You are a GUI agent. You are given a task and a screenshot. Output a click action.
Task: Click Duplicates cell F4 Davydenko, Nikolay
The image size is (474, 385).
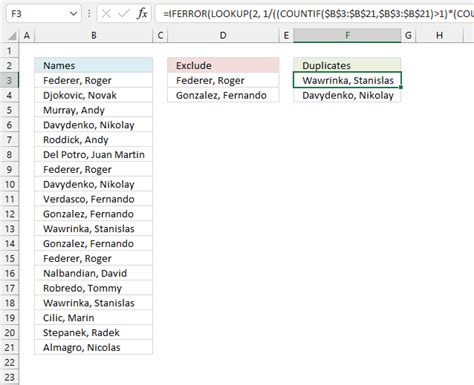(x=347, y=95)
